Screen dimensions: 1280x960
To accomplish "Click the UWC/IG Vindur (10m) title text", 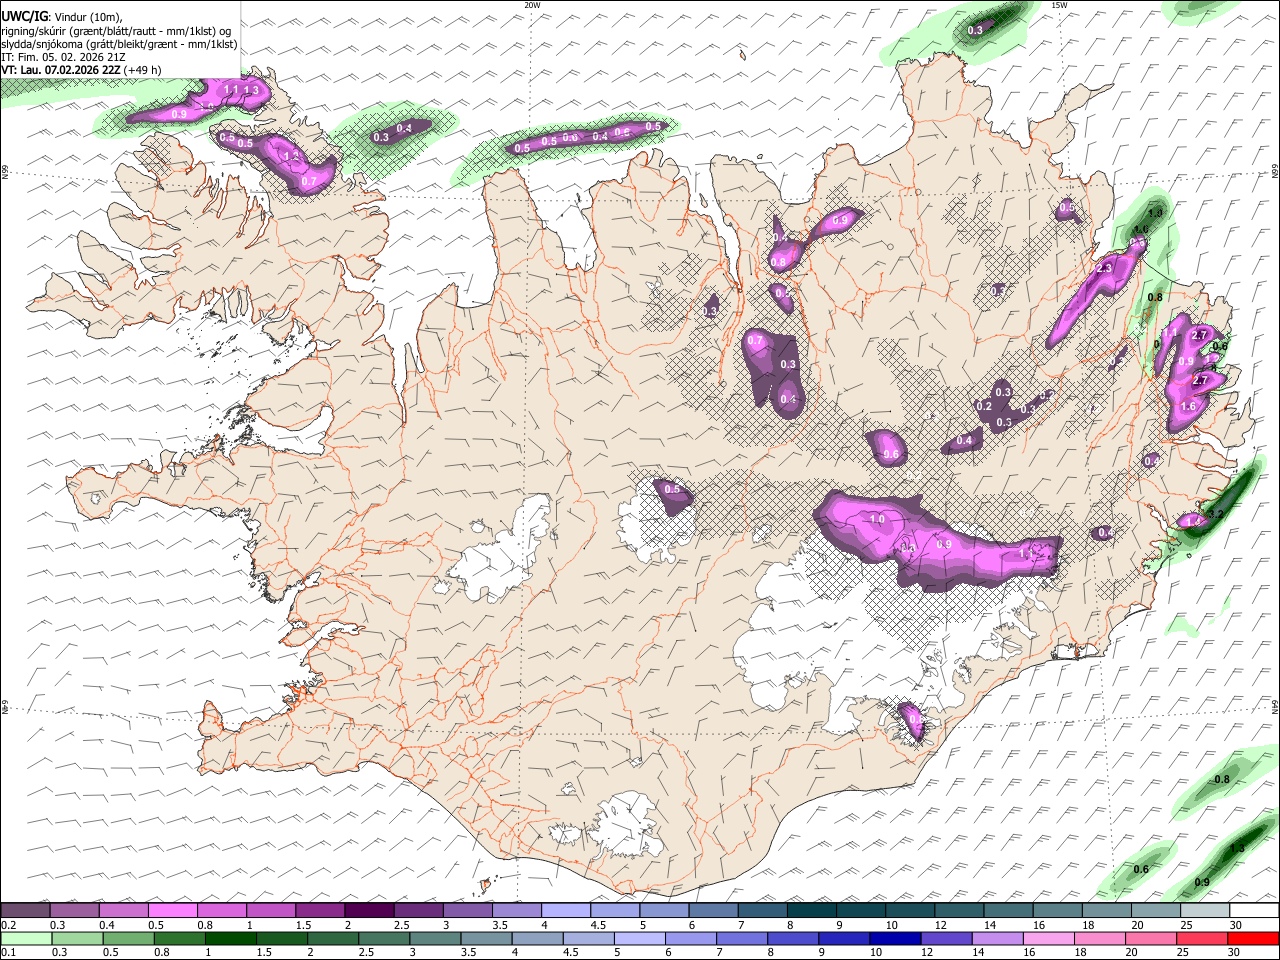I will coord(61,16).
